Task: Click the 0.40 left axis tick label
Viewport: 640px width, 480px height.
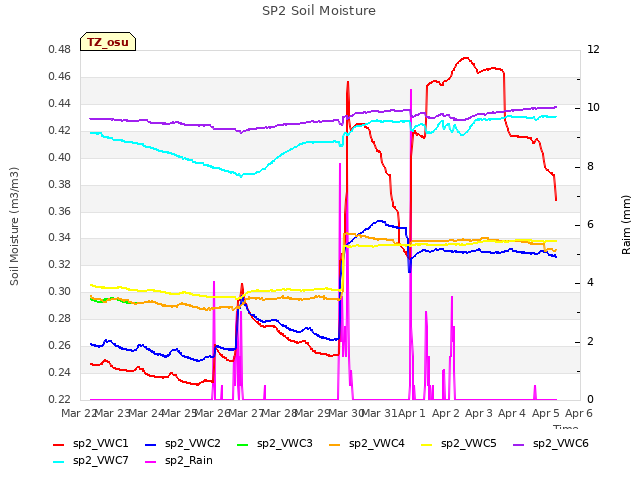Action: tap(60, 158)
